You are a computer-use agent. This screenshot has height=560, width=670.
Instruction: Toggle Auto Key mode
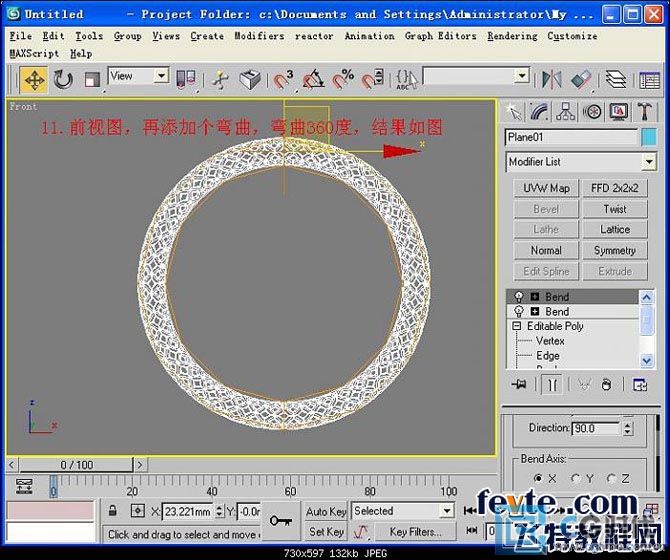click(x=326, y=511)
